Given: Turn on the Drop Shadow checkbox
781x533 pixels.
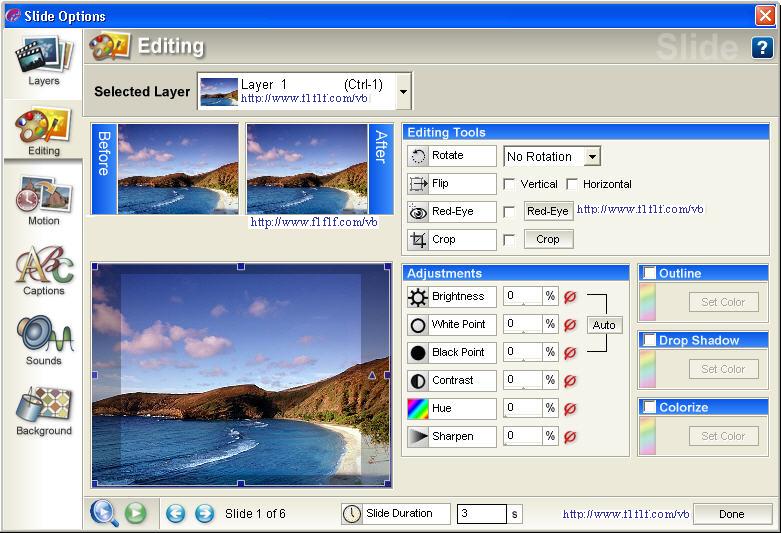Looking at the screenshot, I should tap(650, 340).
